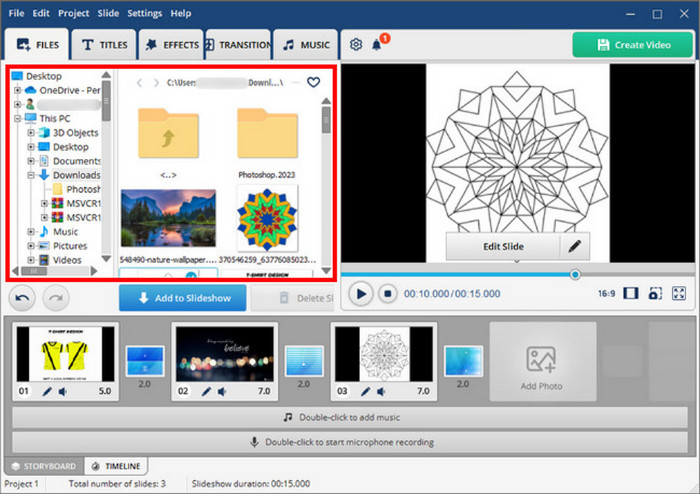Open the settings gear icon
Viewport: 700px width, 494px height.
click(356, 45)
